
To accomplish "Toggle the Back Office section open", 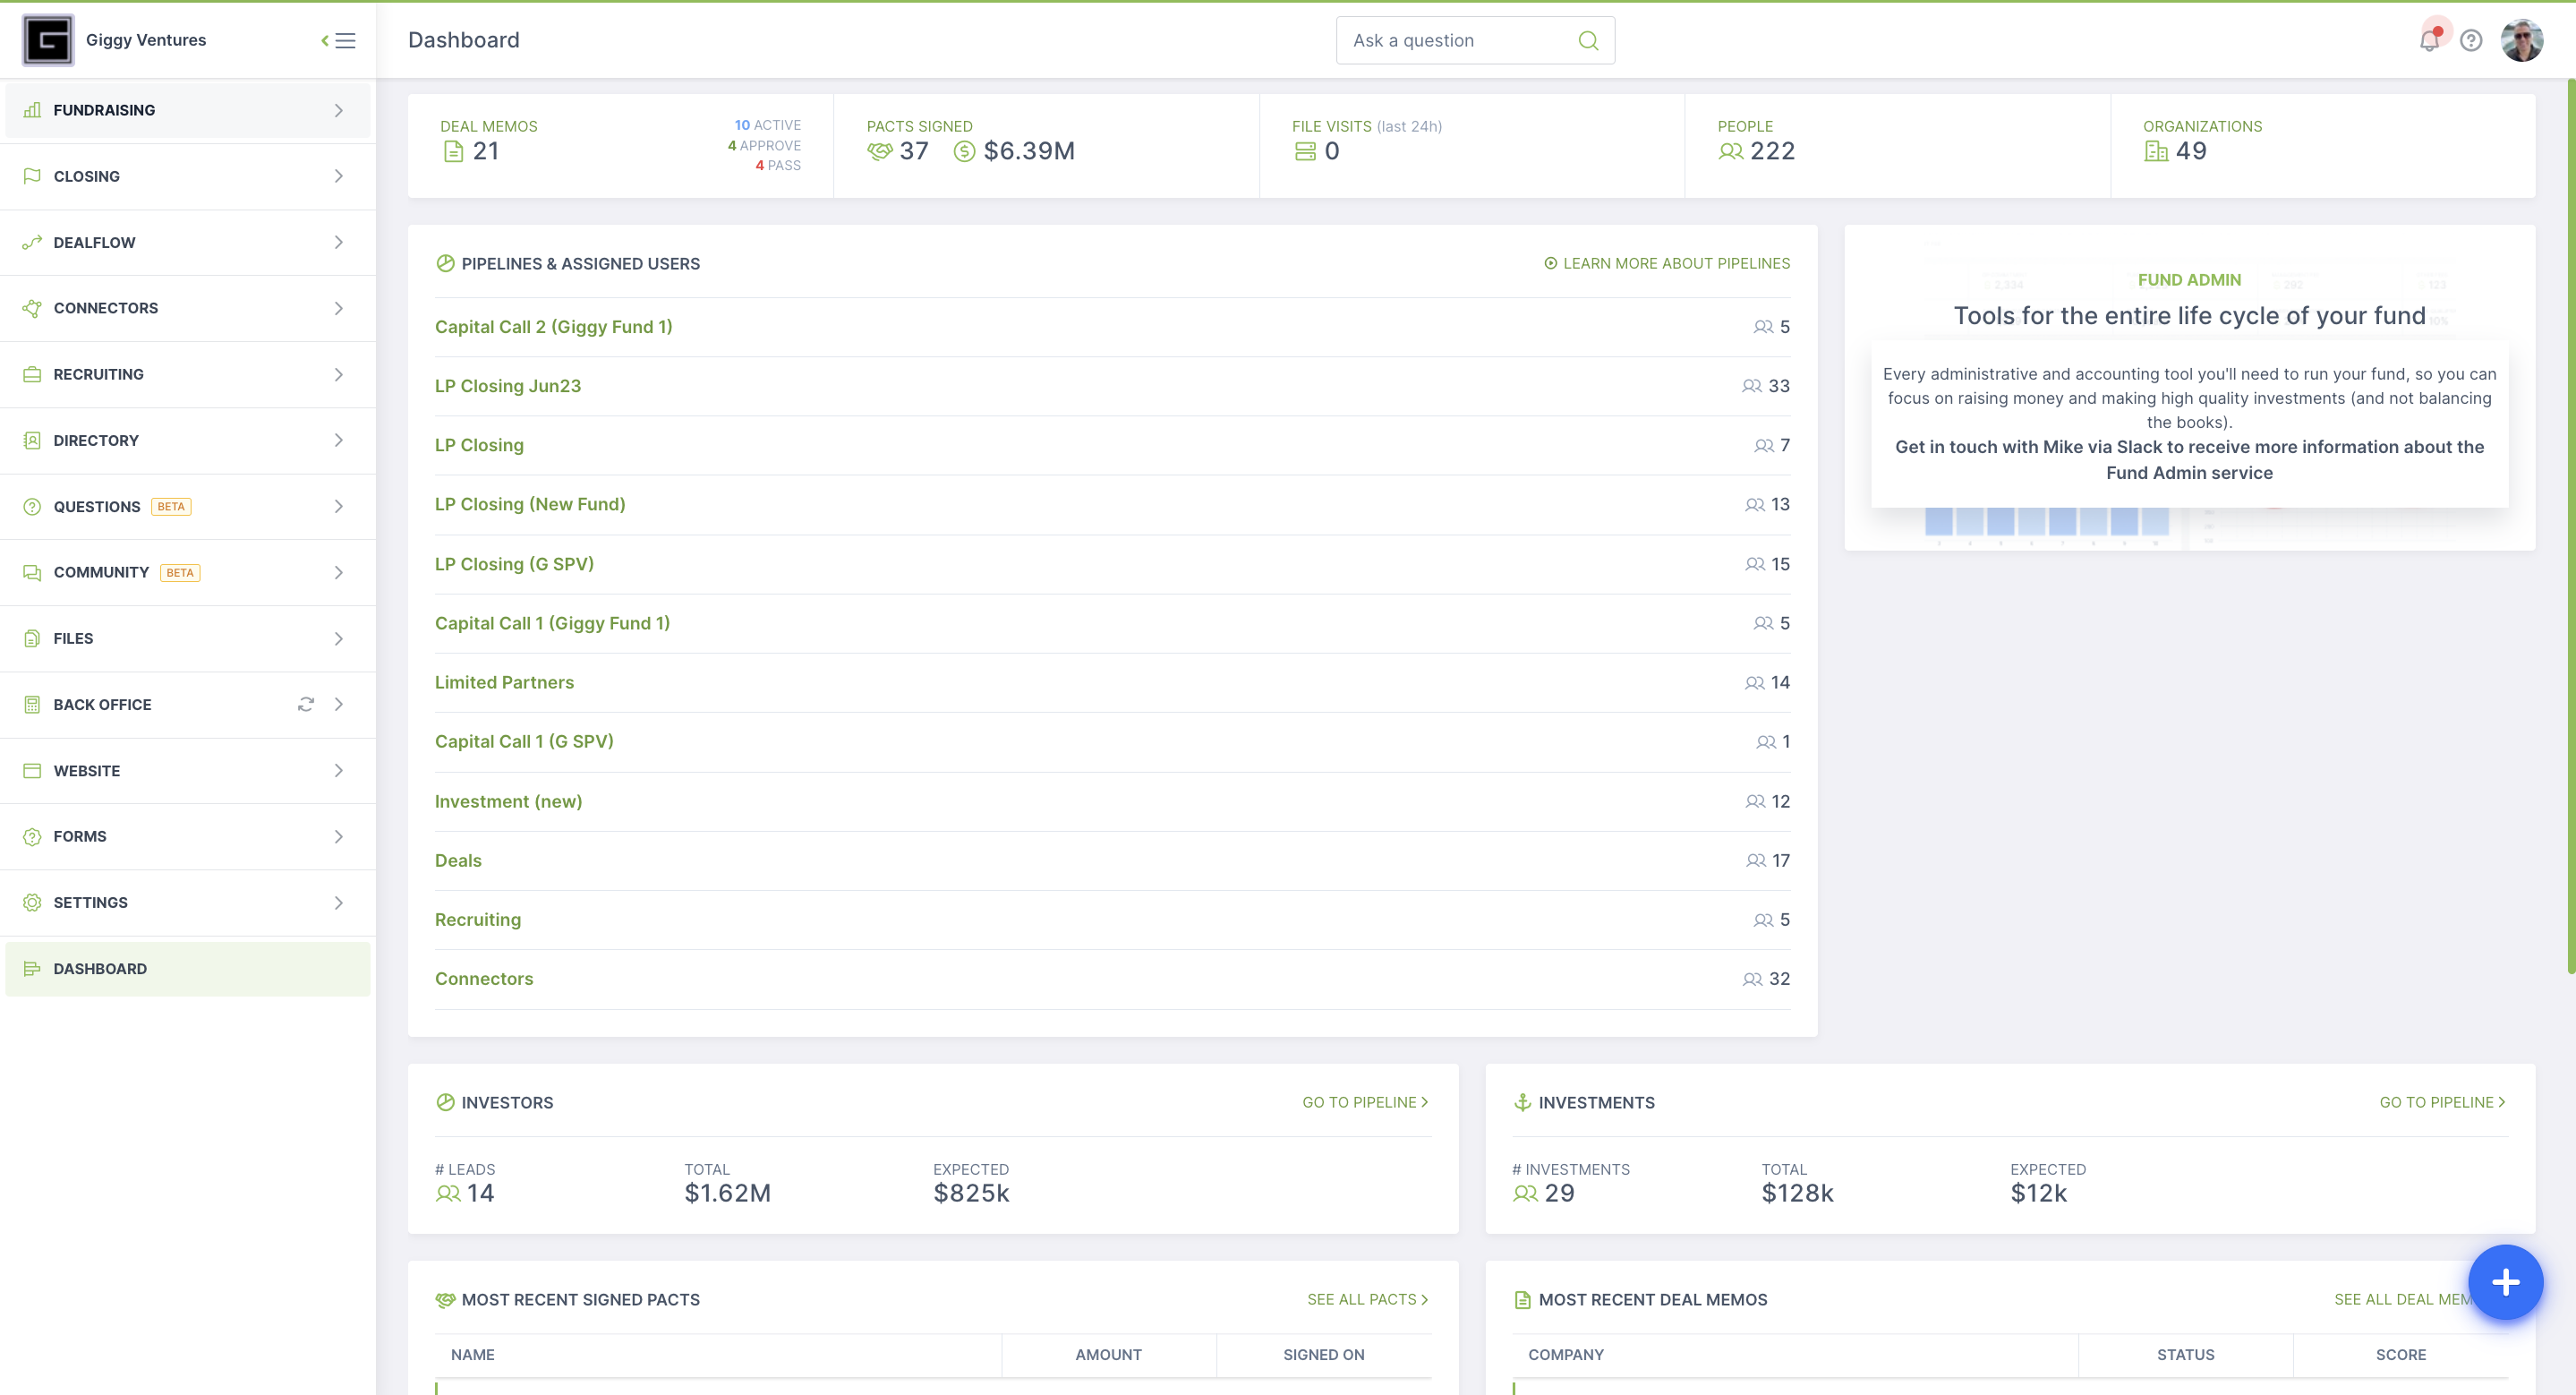I will coord(338,703).
